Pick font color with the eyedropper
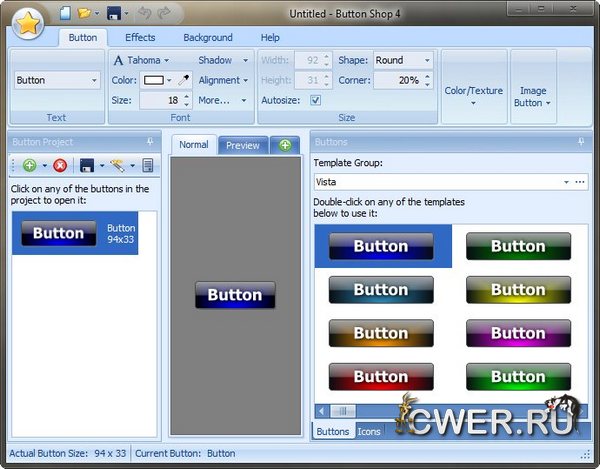600x469 pixels. [x=183, y=80]
